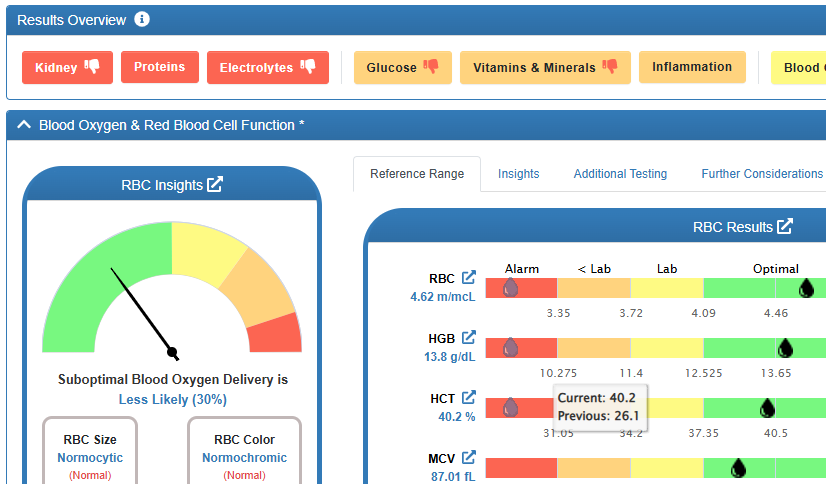Click the Normochromic RBC Color link
The image size is (826, 484).
tap(244, 458)
